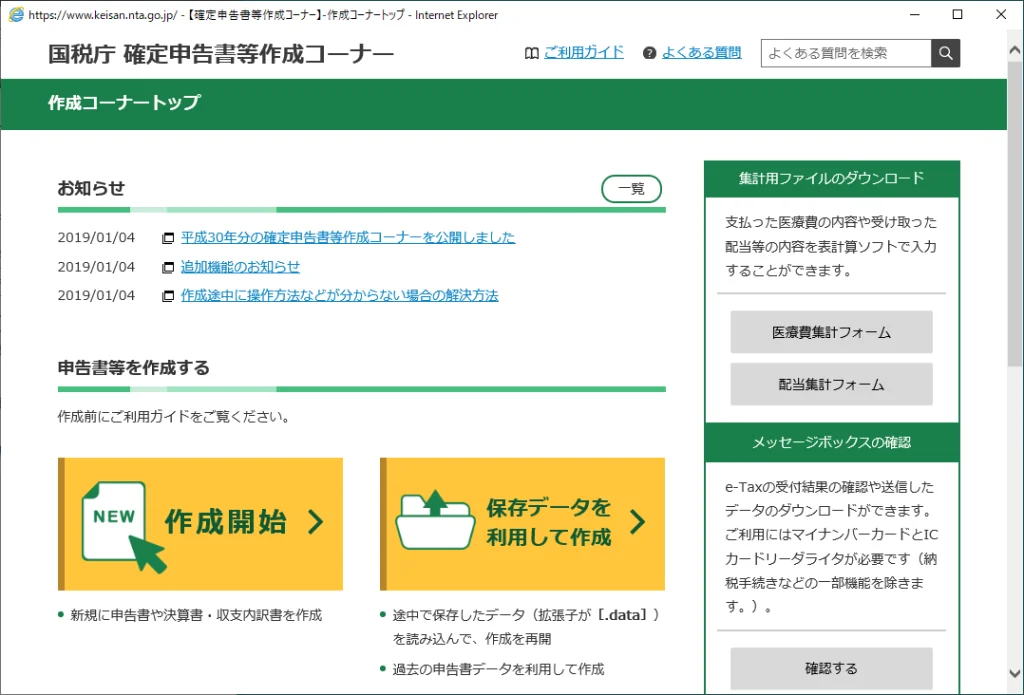The height and width of the screenshot is (695, 1024).
Task: Open the ご利用ガイド link
Action: click(x=584, y=52)
